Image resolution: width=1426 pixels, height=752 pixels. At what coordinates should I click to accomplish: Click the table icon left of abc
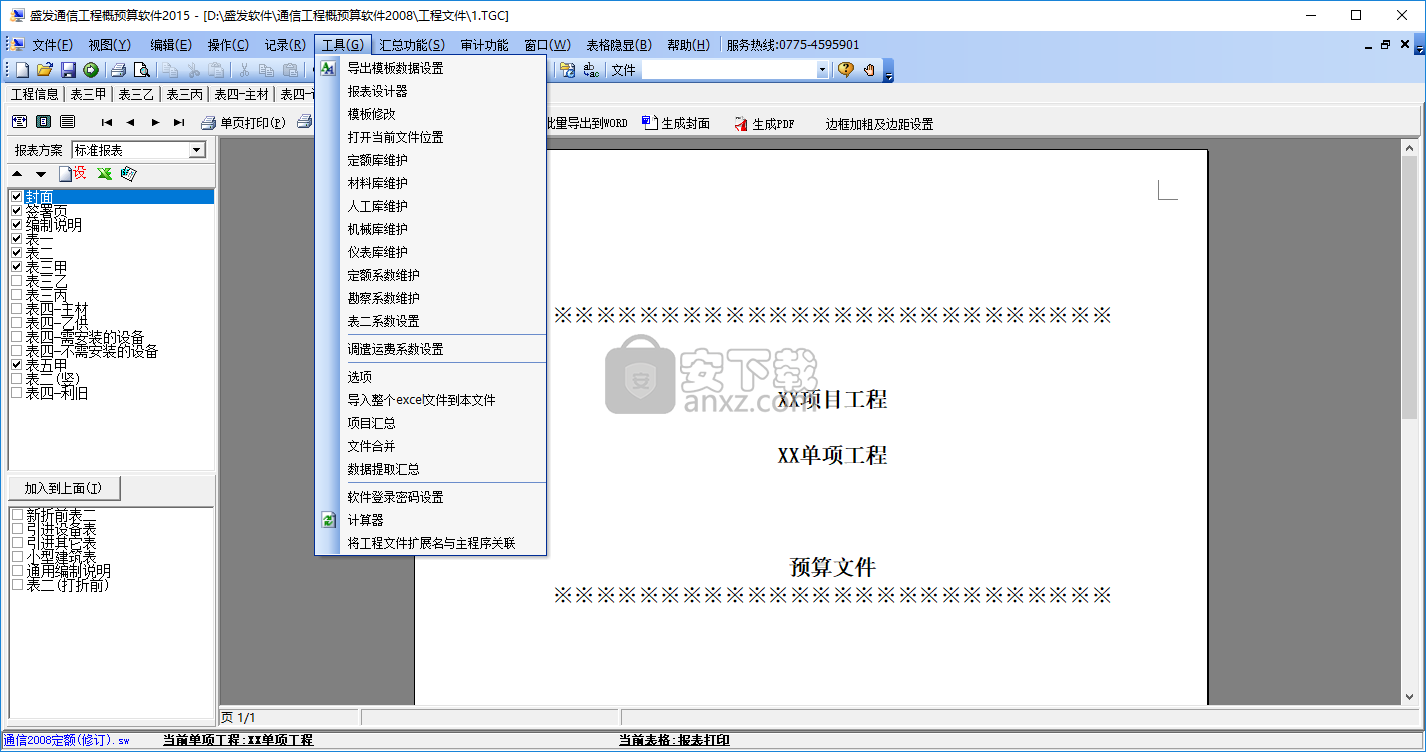pos(567,70)
